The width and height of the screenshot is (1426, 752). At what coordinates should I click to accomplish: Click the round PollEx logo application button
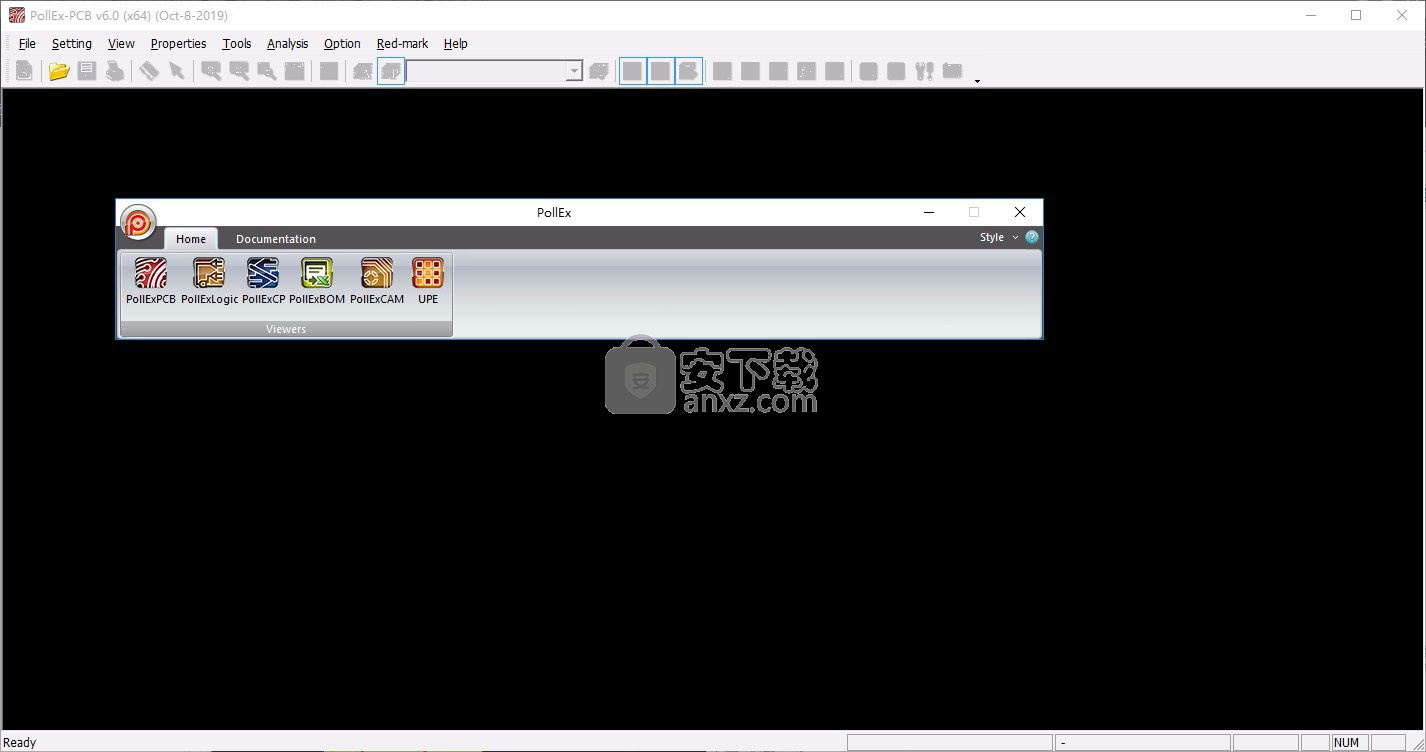138,222
